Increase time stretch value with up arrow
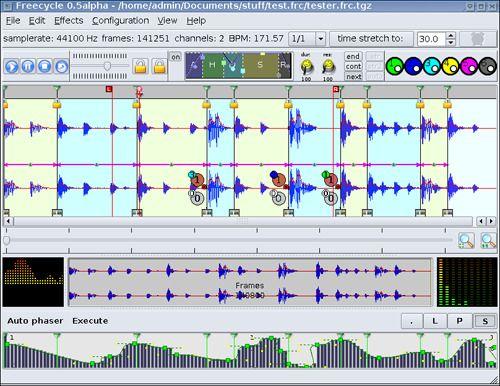The width and height of the screenshot is (500, 386). click(x=451, y=36)
